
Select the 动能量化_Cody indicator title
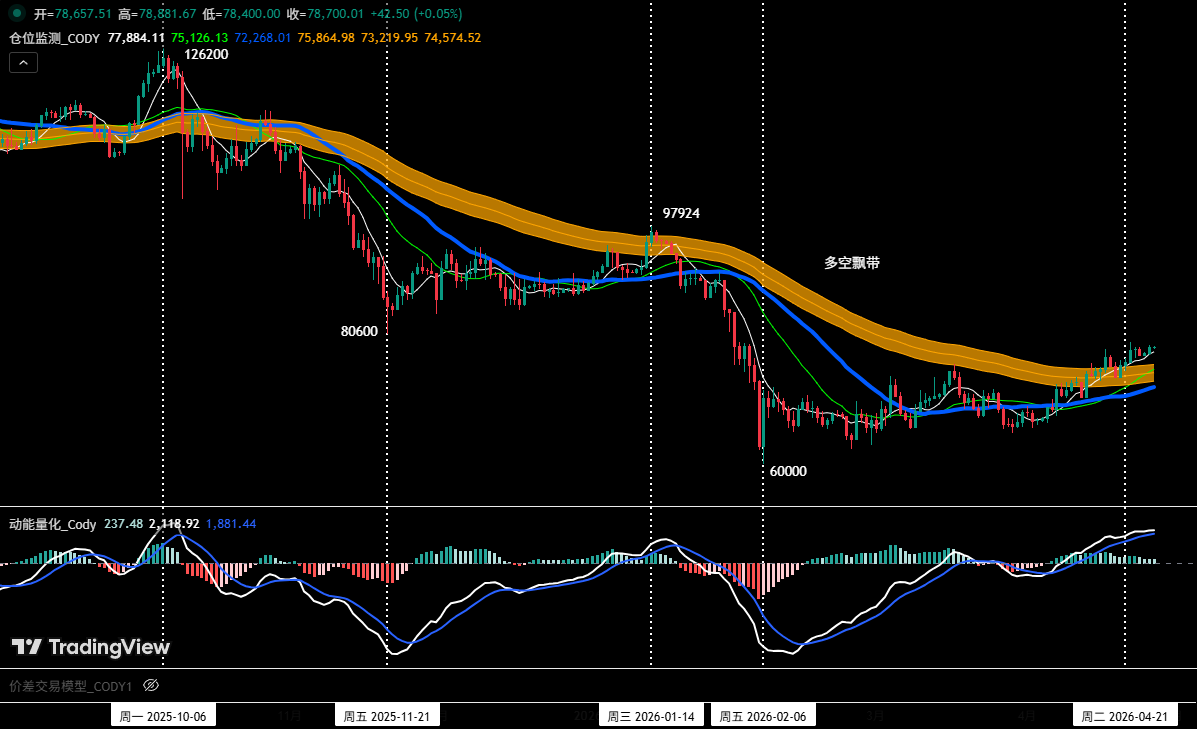(50, 524)
